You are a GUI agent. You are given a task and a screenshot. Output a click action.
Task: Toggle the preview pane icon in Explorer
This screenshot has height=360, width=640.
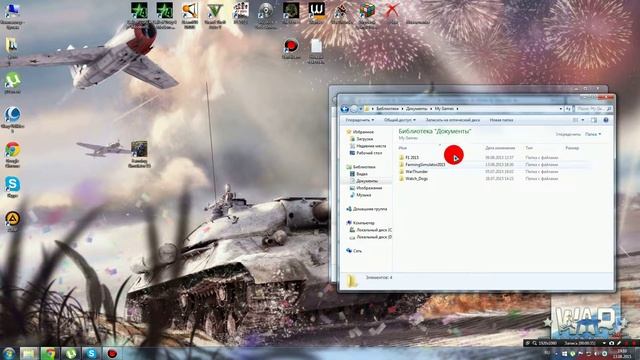(594, 120)
